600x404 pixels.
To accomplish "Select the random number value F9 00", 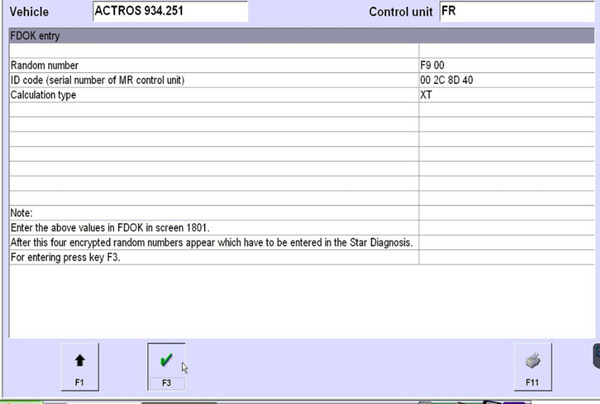I will [432, 65].
